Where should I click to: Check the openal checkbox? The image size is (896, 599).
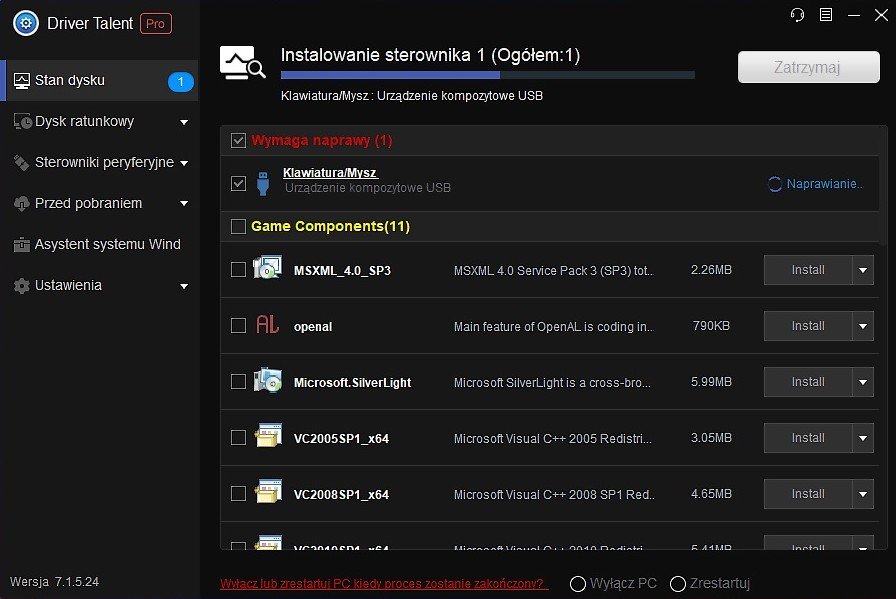click(x=238, y=326)
